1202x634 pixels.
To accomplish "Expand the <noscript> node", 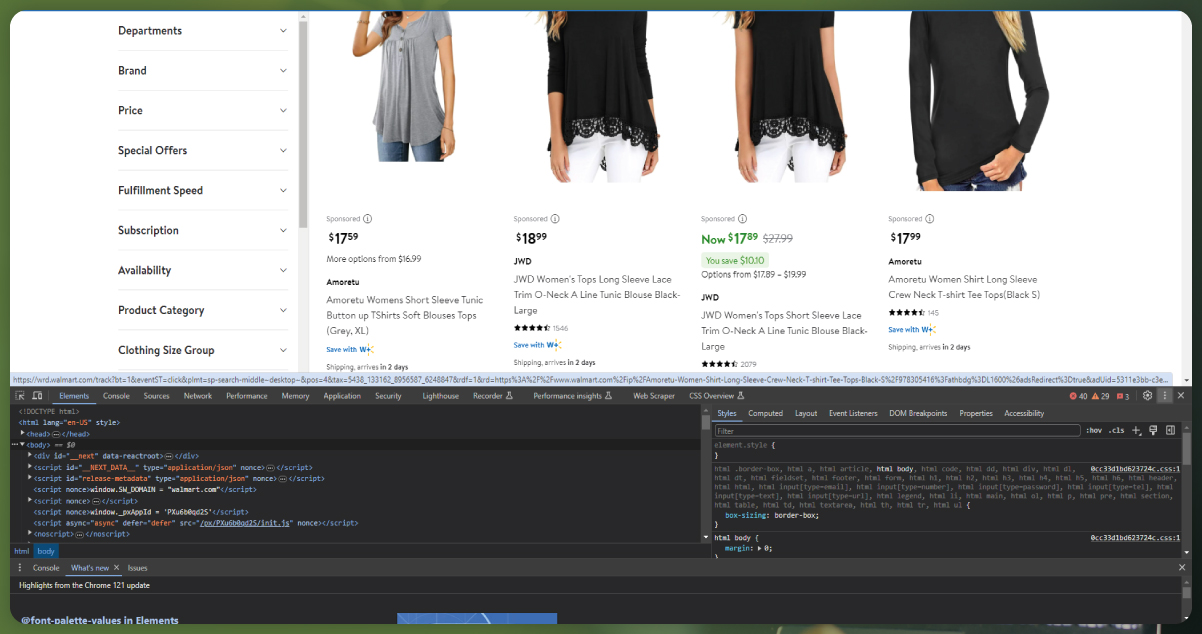I will tap(30, 534).
